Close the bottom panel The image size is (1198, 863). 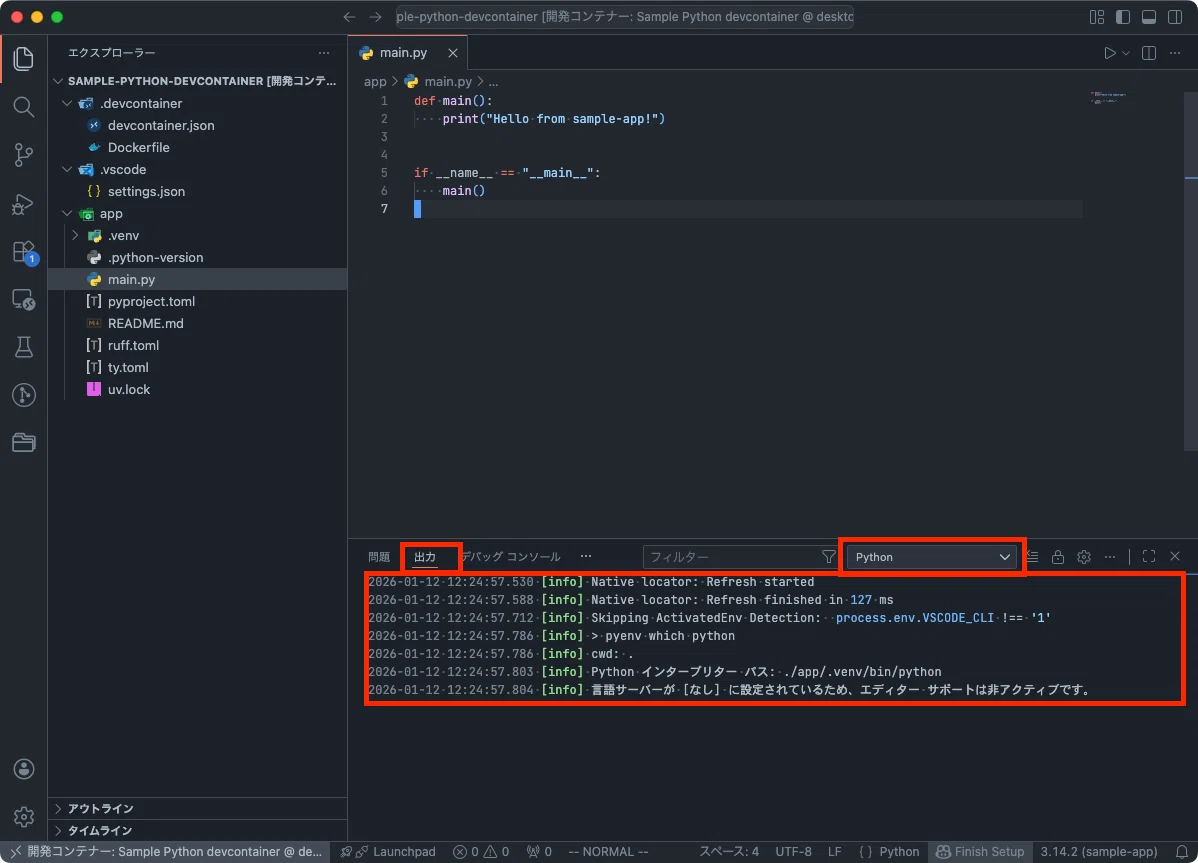tap(1175, 557)
